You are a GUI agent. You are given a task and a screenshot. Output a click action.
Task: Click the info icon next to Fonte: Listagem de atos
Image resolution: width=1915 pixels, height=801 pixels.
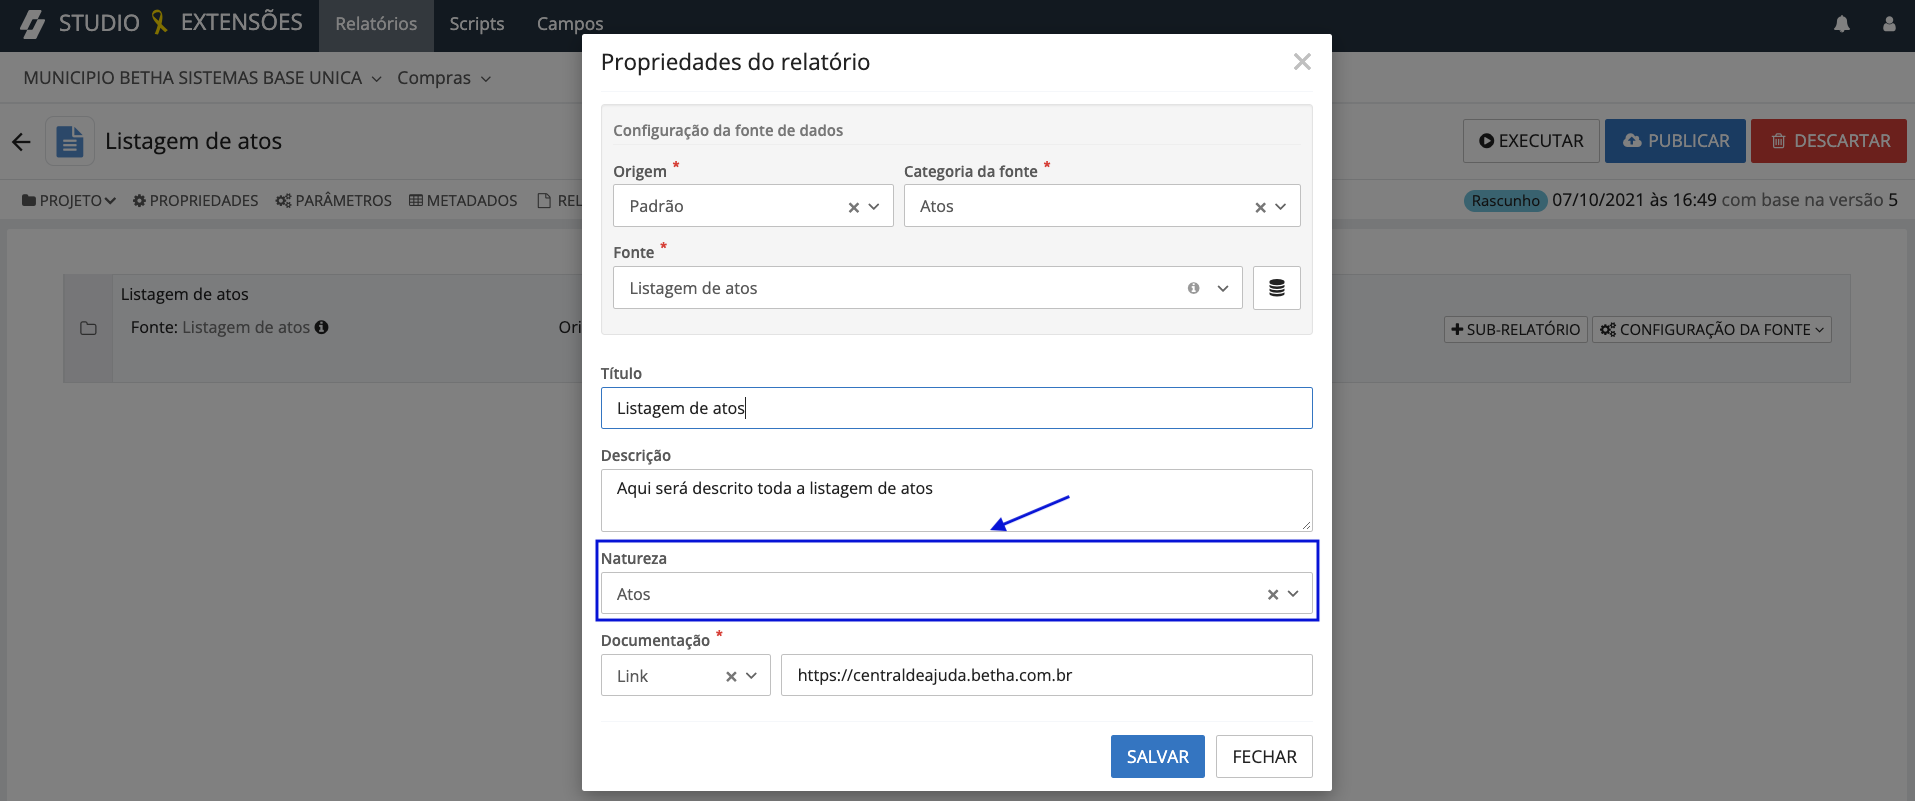[x=321, y=327]
